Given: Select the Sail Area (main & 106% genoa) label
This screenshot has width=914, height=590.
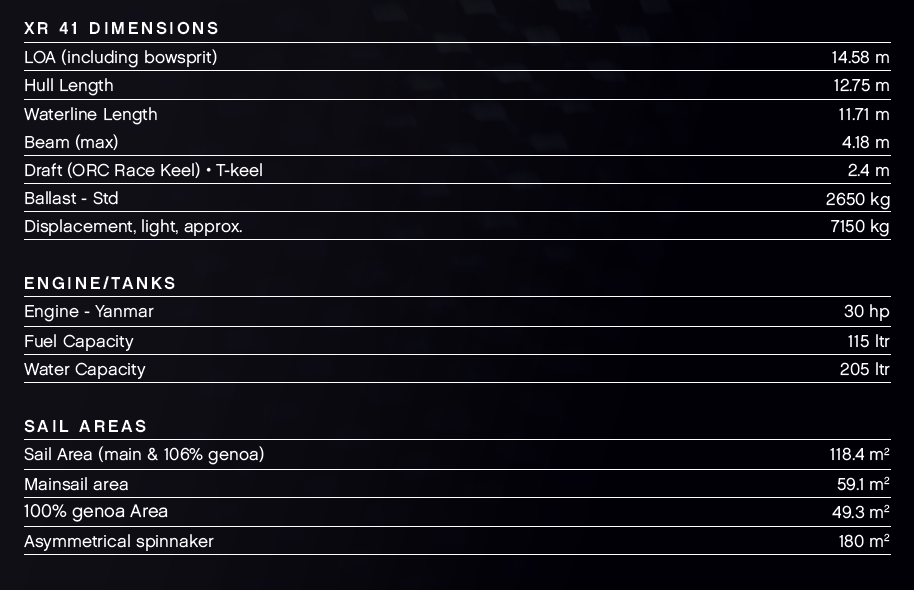Looking at the screenshot, I should pyautogui.click(x=144, y=454).
